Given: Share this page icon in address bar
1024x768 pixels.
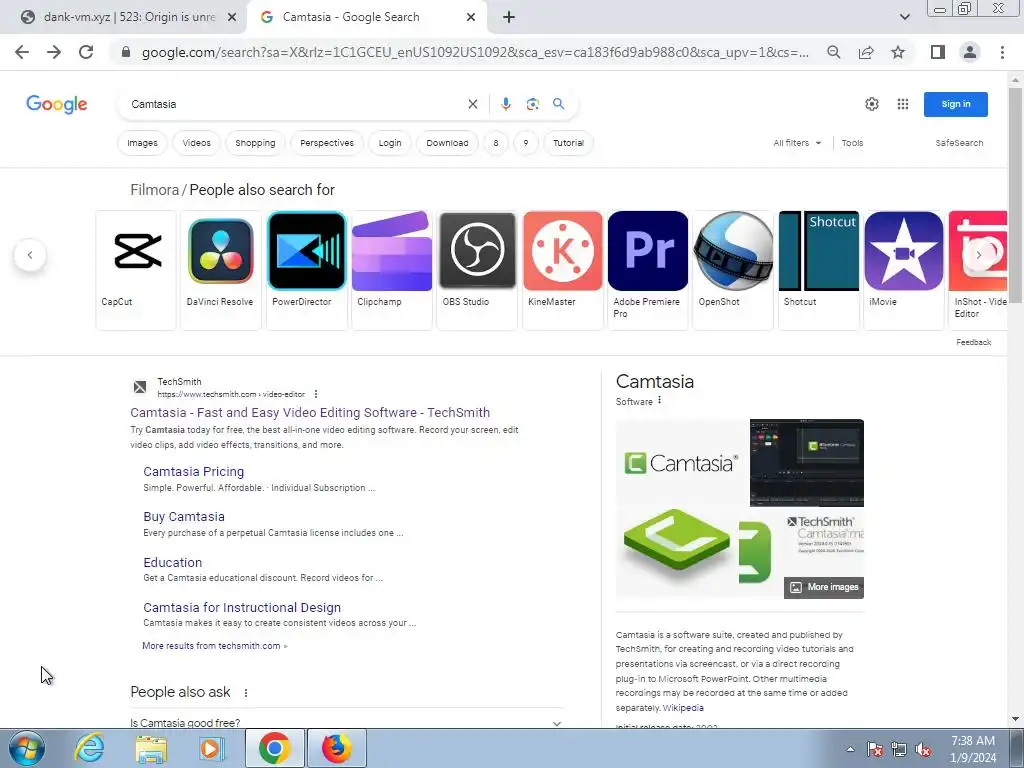Looking at the screenshot, I should point(866,52).
